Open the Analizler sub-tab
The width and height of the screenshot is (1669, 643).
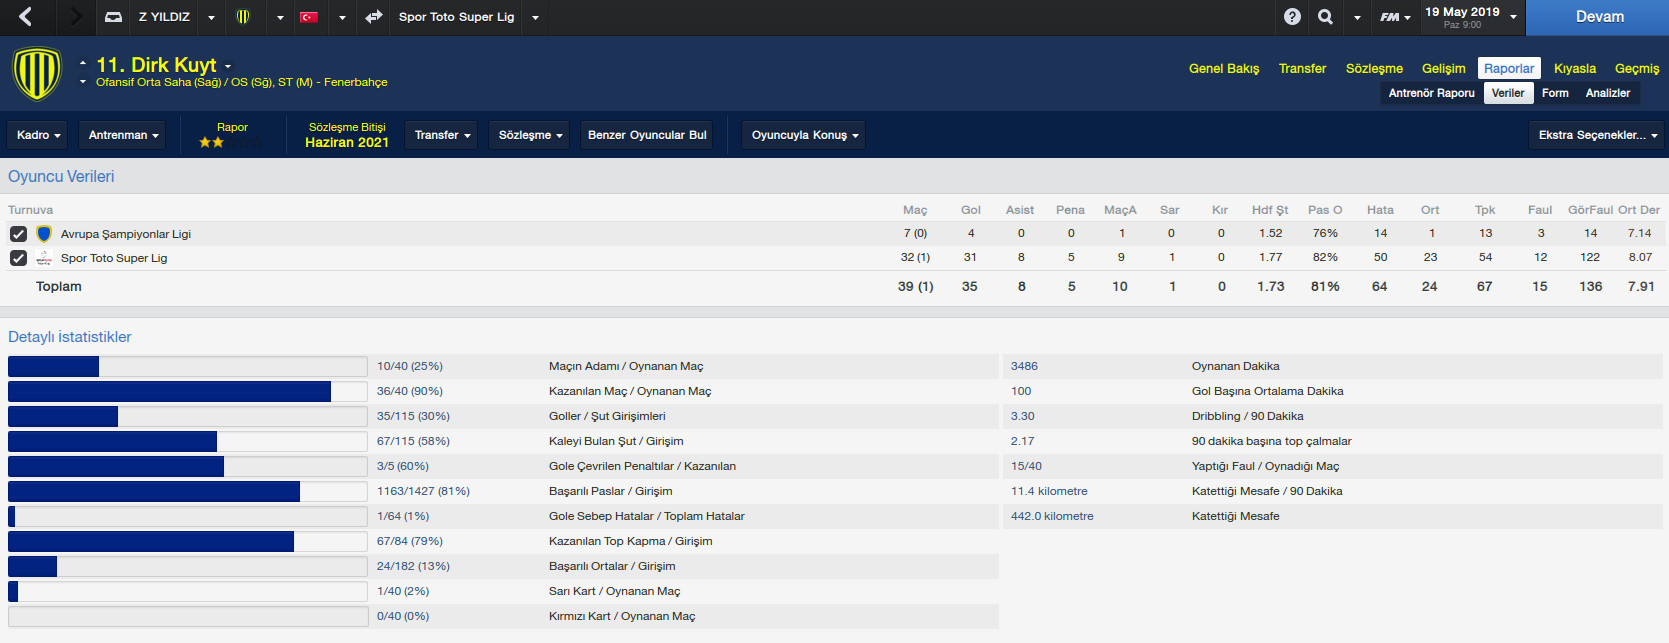(x=1608, y=93)
